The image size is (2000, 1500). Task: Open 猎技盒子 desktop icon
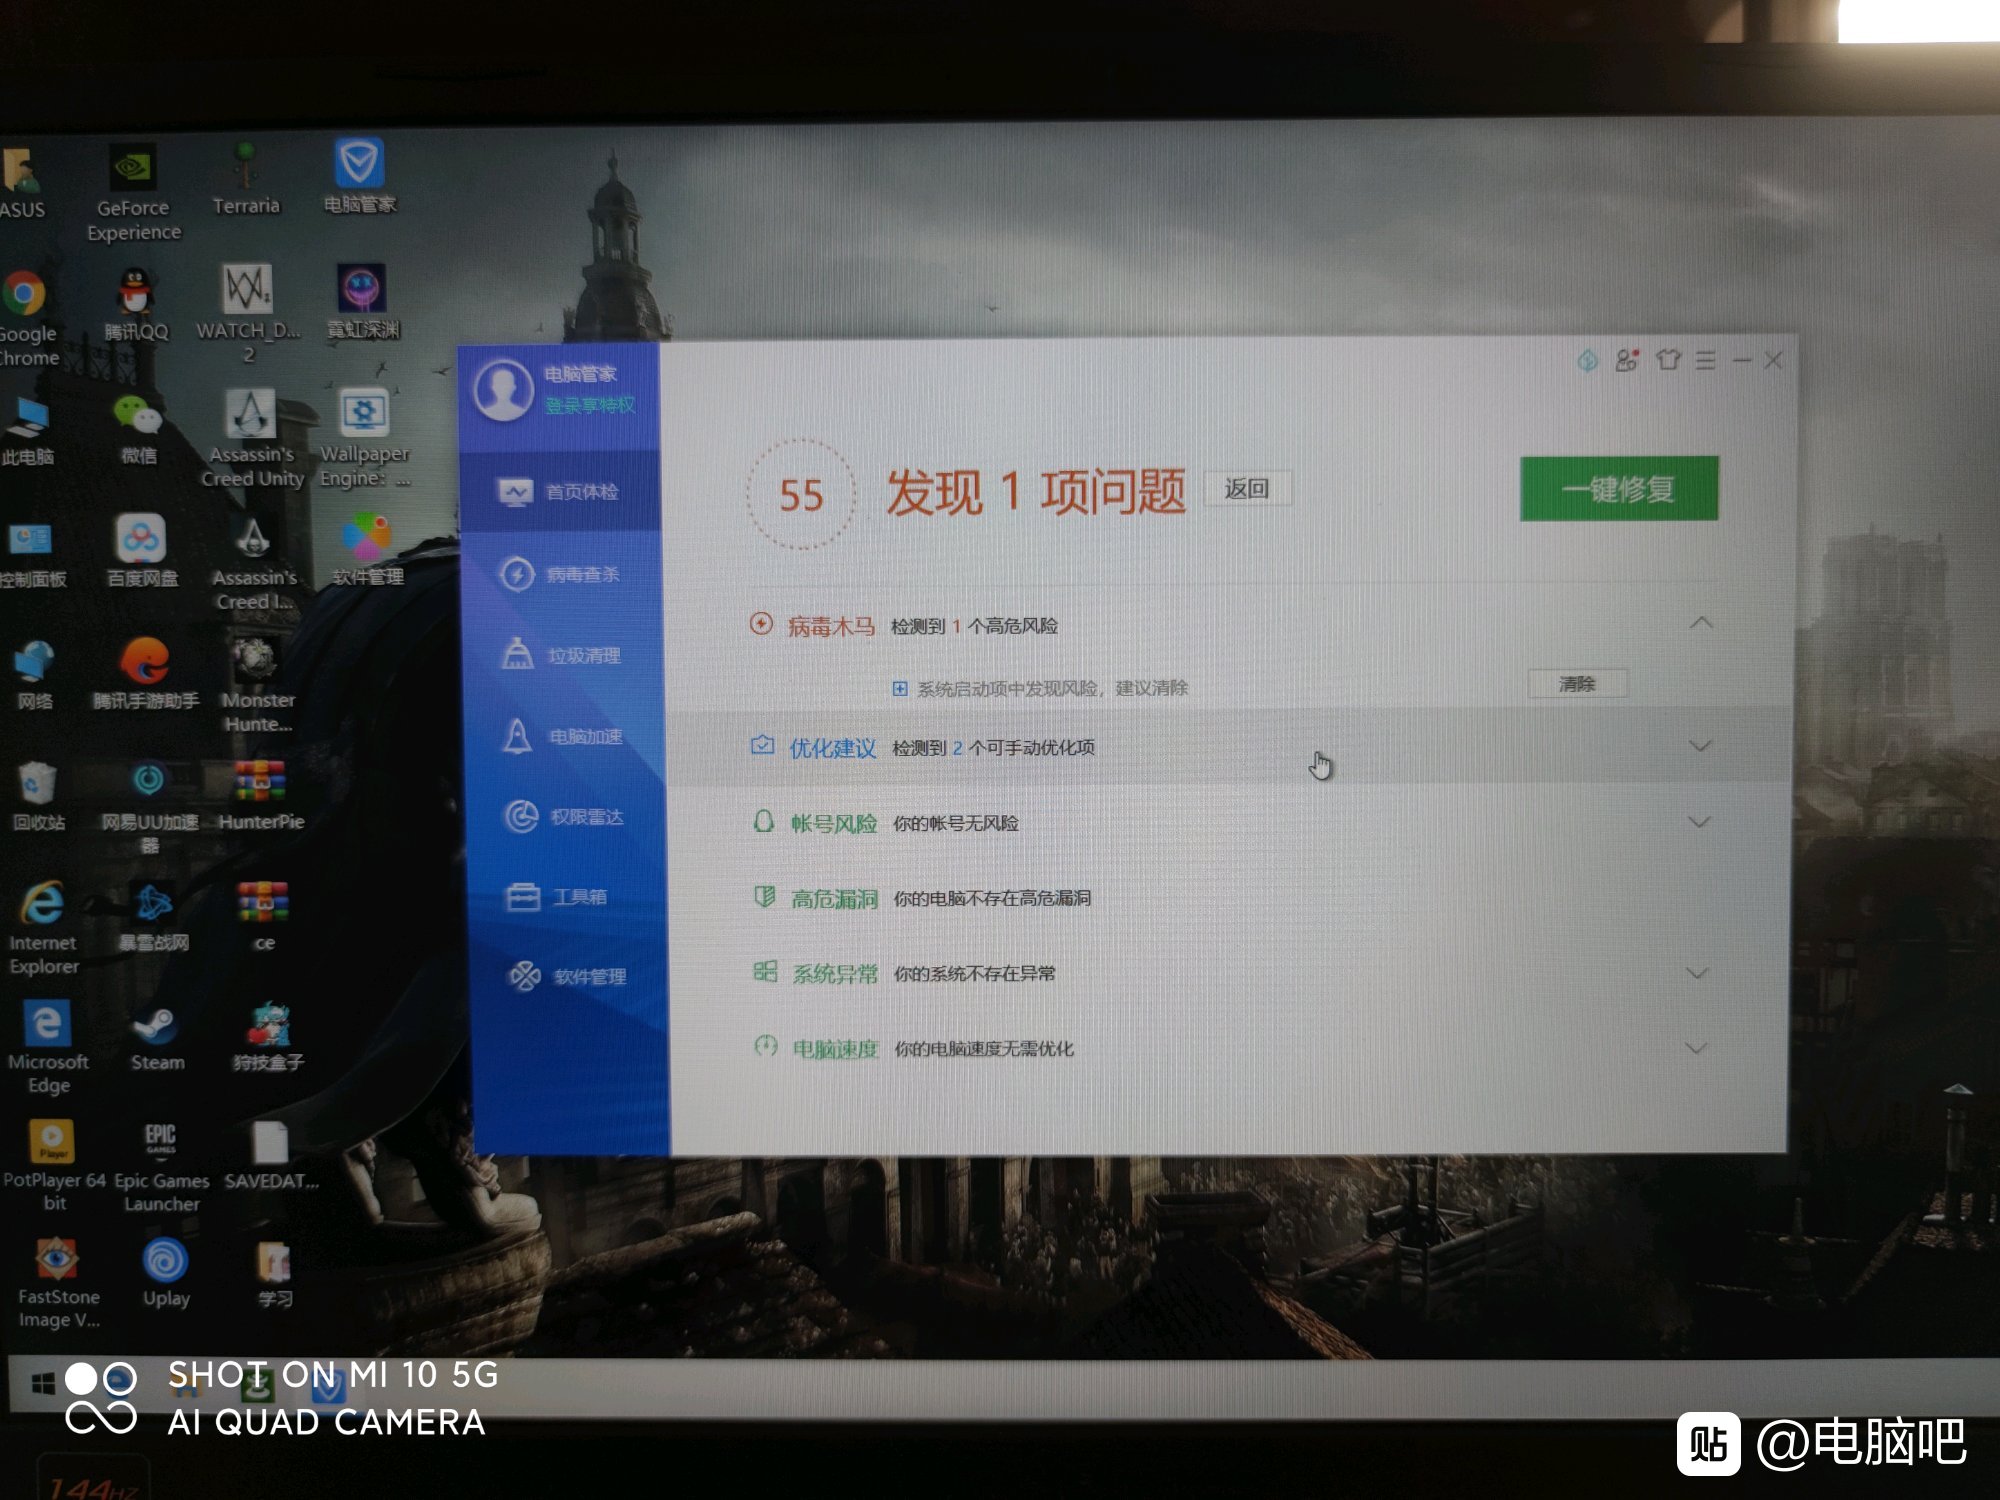[x=268, y=1037]
